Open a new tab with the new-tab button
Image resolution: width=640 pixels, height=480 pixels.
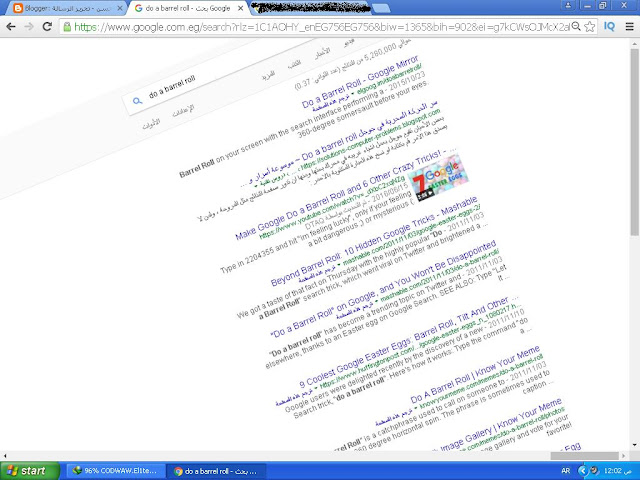pos(381,8)
